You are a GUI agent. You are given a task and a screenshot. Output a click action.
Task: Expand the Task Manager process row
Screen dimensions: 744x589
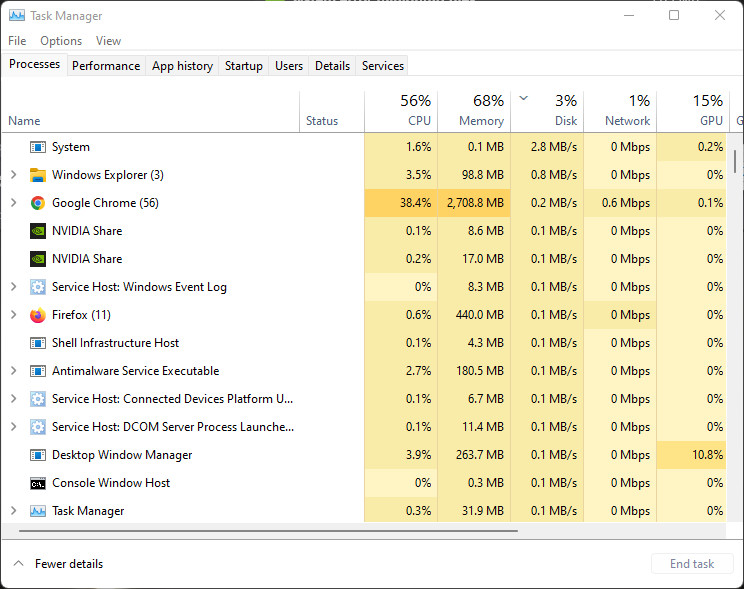click(14, 511)
